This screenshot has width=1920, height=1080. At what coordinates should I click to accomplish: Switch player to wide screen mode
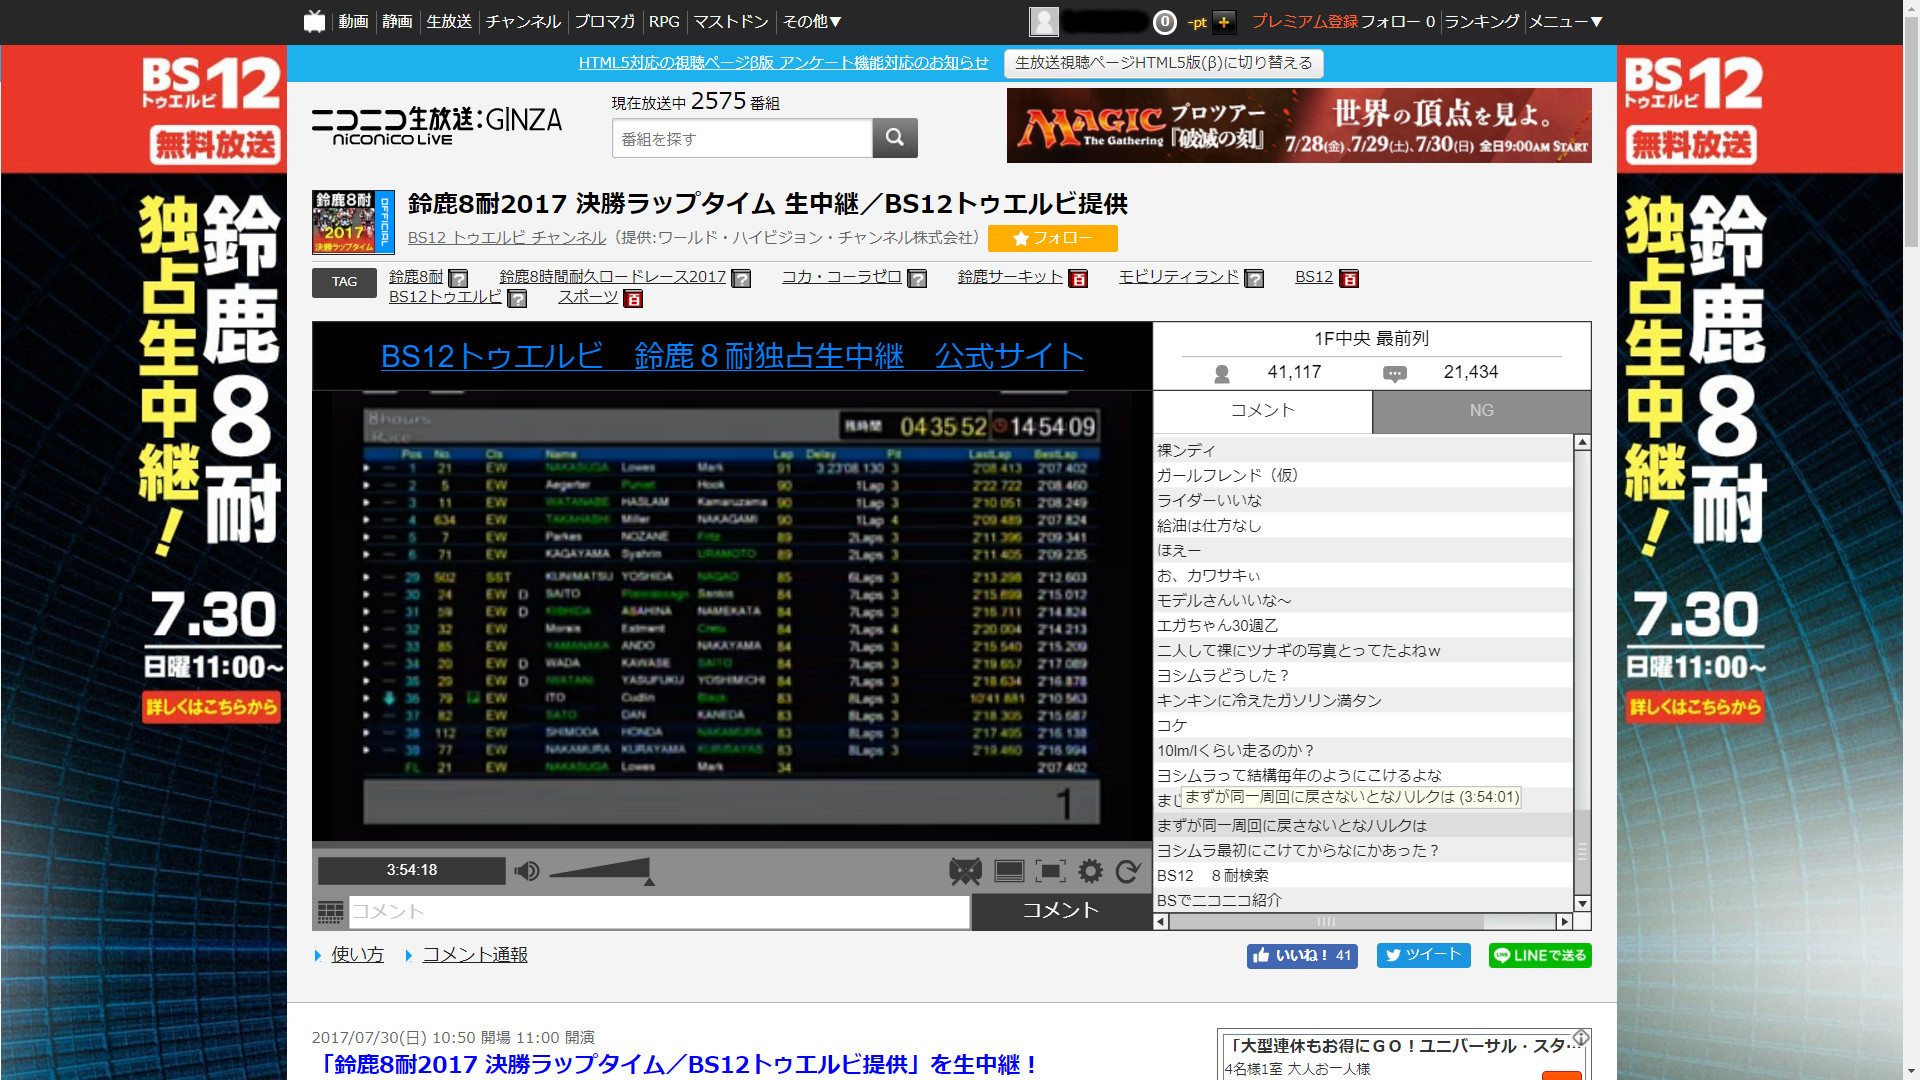tap(1009, 871)
